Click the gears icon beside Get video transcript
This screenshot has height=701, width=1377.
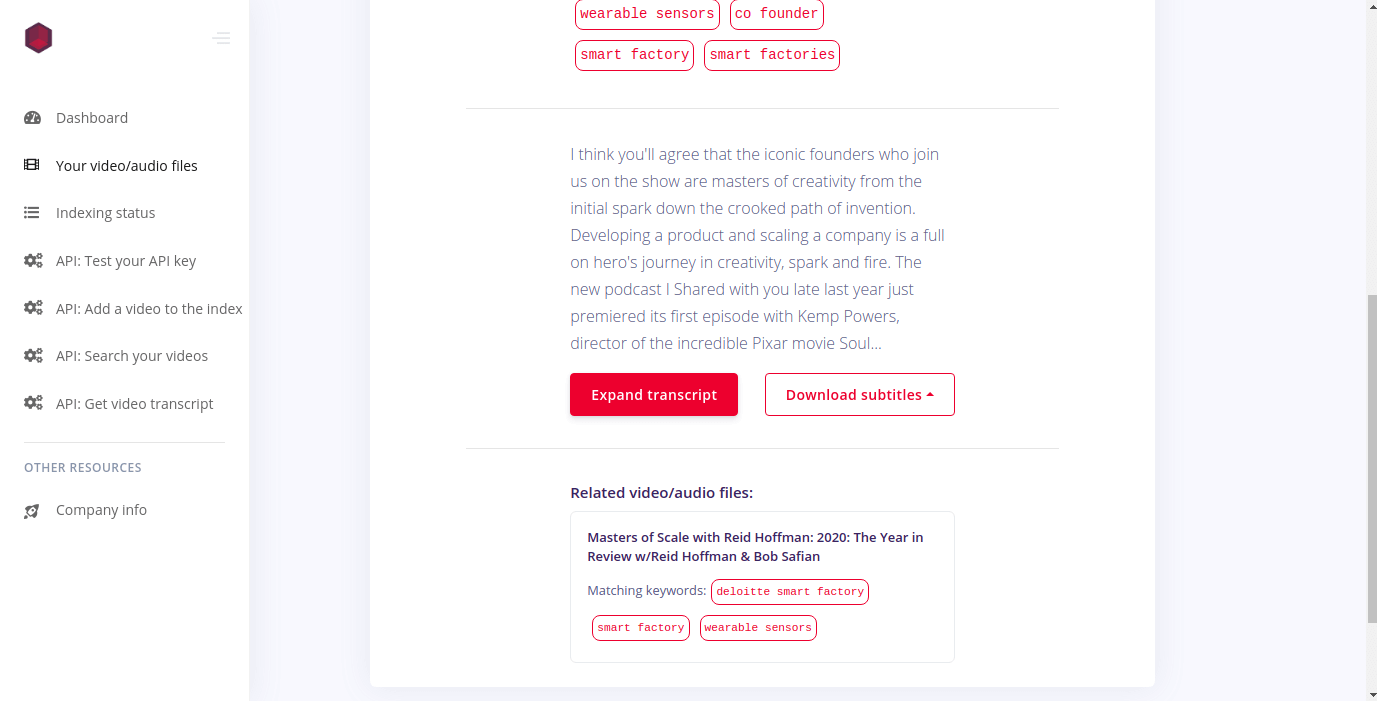[33, 404]
